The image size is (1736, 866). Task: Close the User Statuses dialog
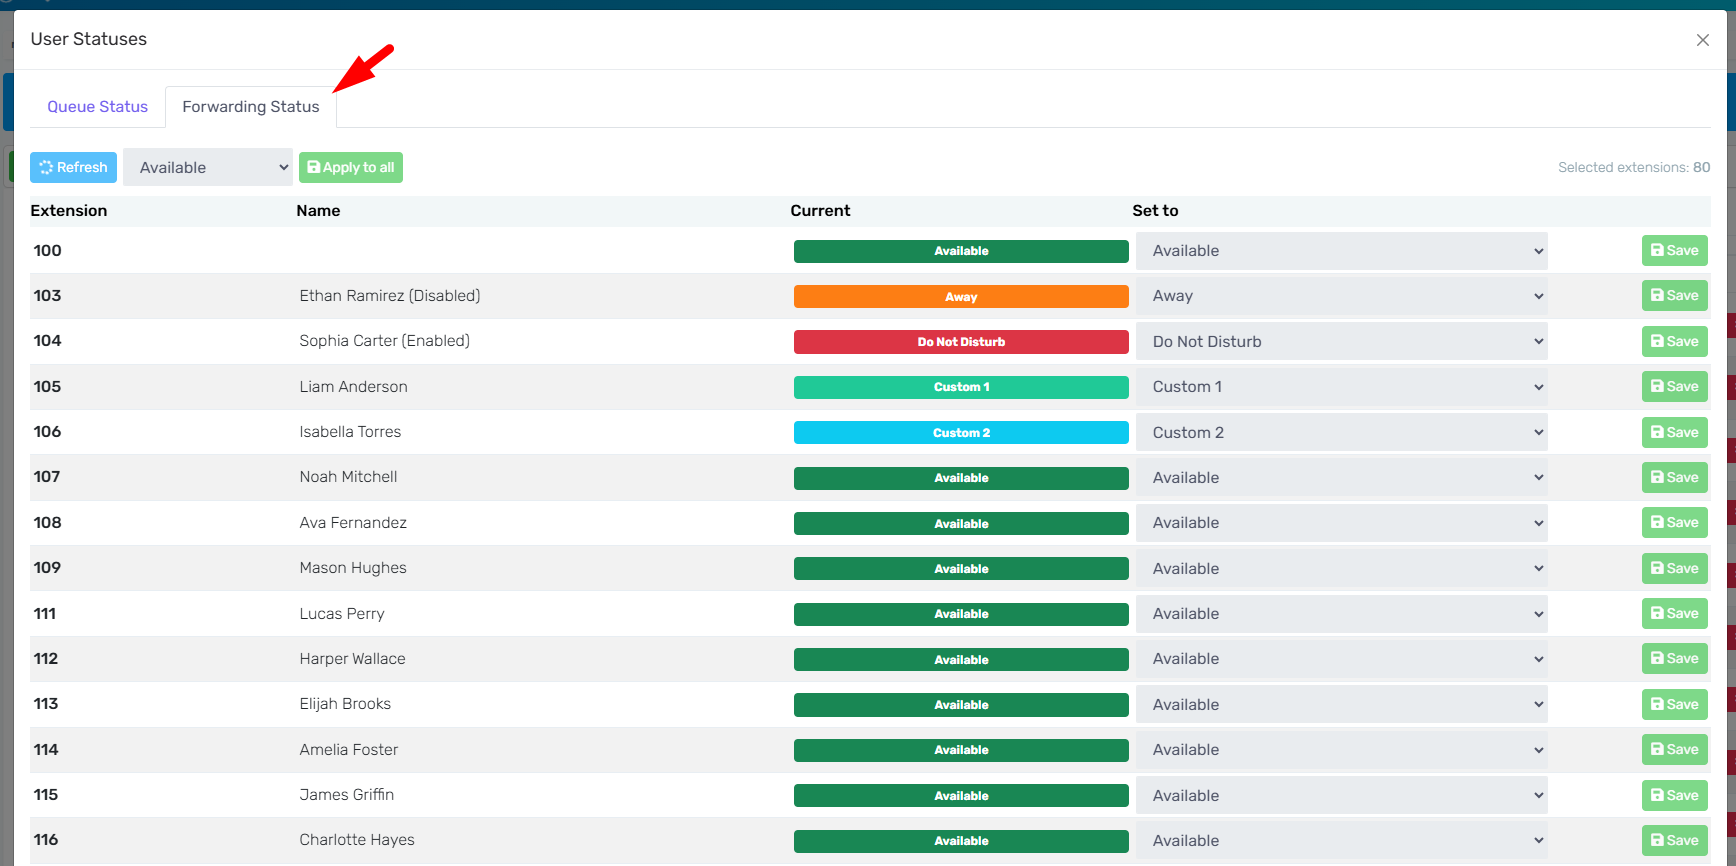click(1702, 40)
